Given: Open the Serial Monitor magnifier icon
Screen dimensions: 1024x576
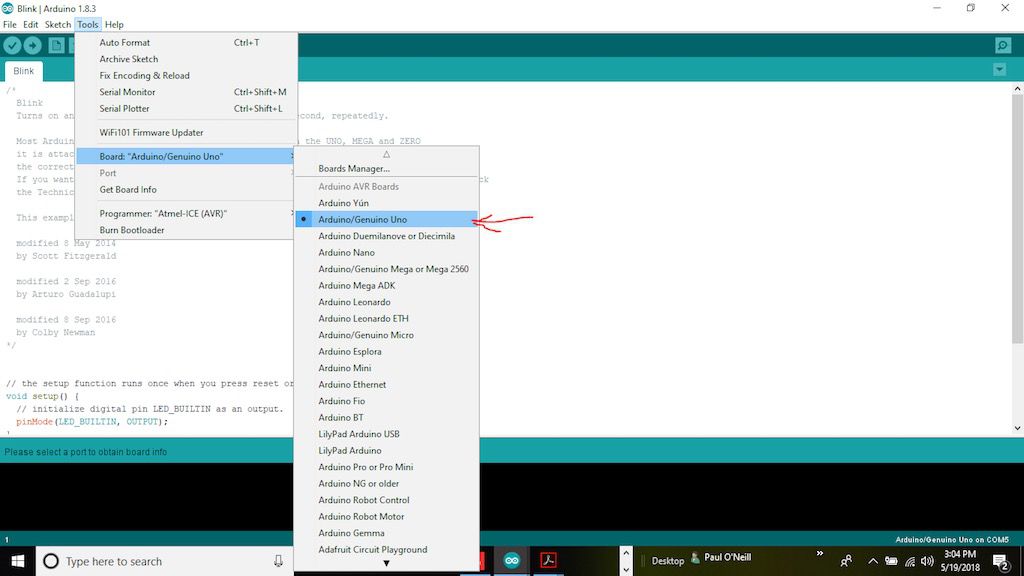Looking at the screenshot, I should pos(1002,45).
